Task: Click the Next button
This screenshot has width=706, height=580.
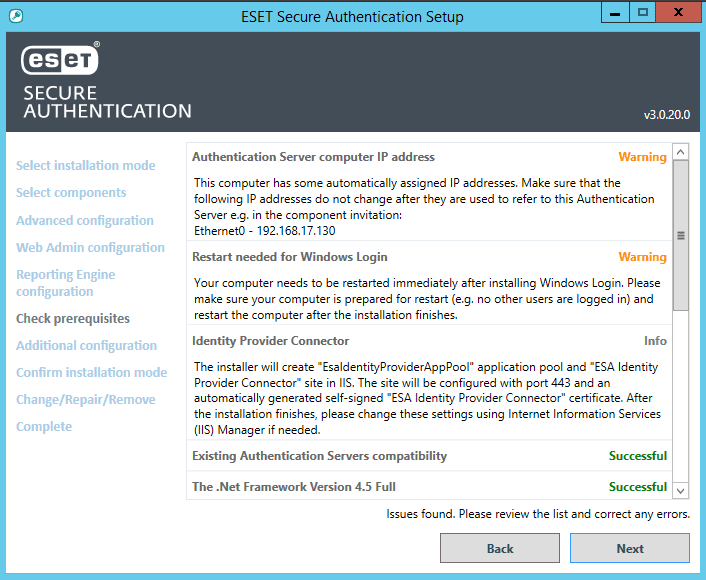Action: pos(629,548)
